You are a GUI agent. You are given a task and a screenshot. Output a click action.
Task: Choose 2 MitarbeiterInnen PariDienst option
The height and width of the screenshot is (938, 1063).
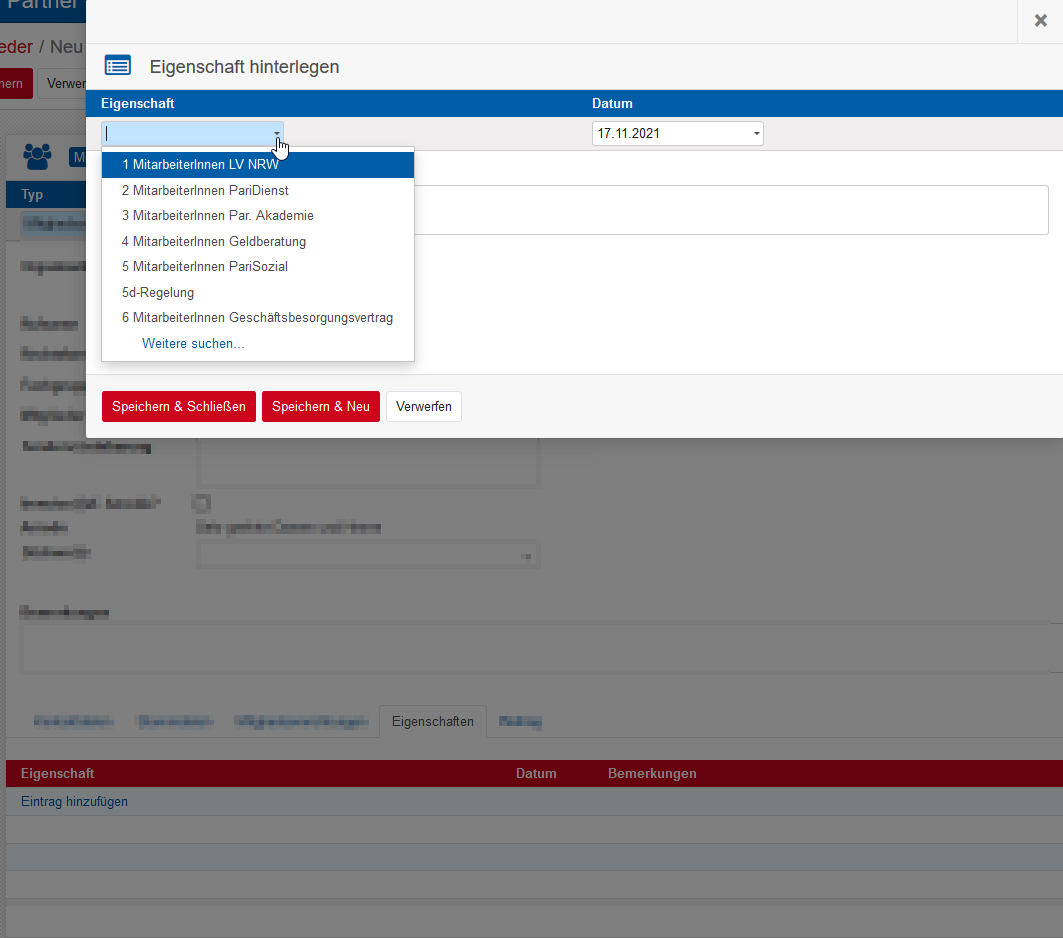tap(205, 190)
